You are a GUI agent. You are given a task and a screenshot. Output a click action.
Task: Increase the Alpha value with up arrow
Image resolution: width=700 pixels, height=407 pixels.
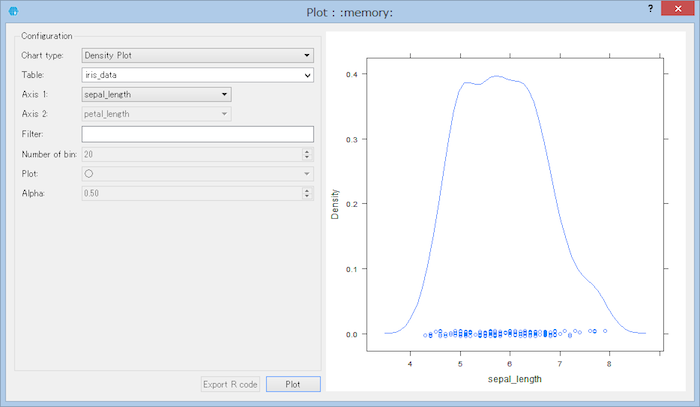(307, 190)
